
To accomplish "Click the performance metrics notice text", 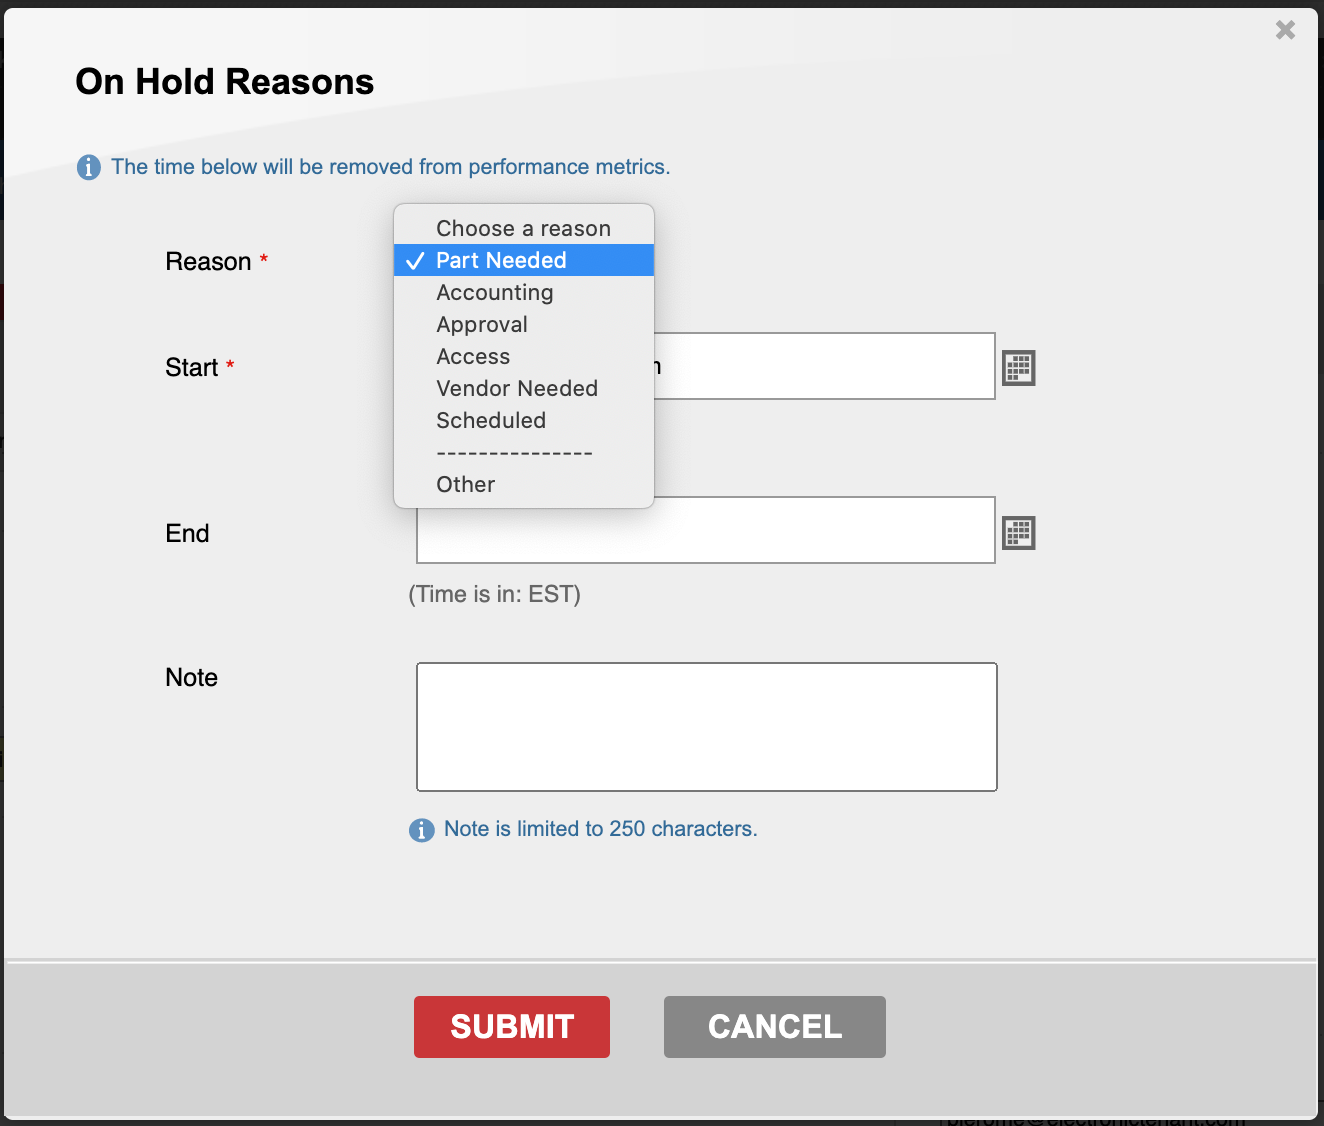I will click(390, 167).
